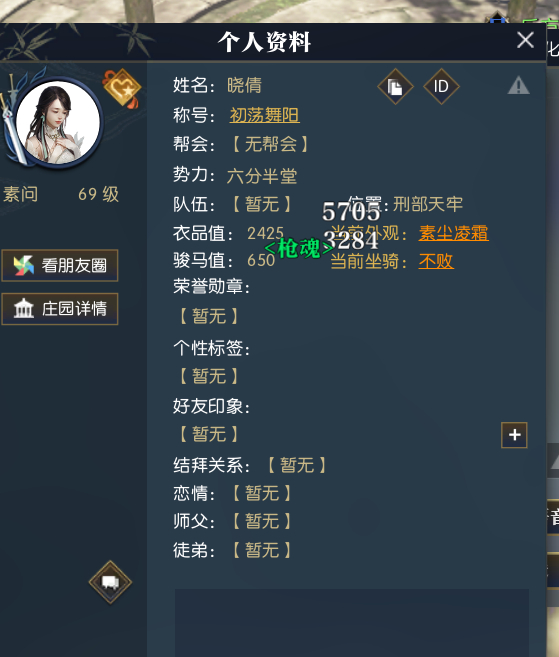Click the ID diamond icon
559x657 pixels.
pyautogui.click(x=441, y=87)
